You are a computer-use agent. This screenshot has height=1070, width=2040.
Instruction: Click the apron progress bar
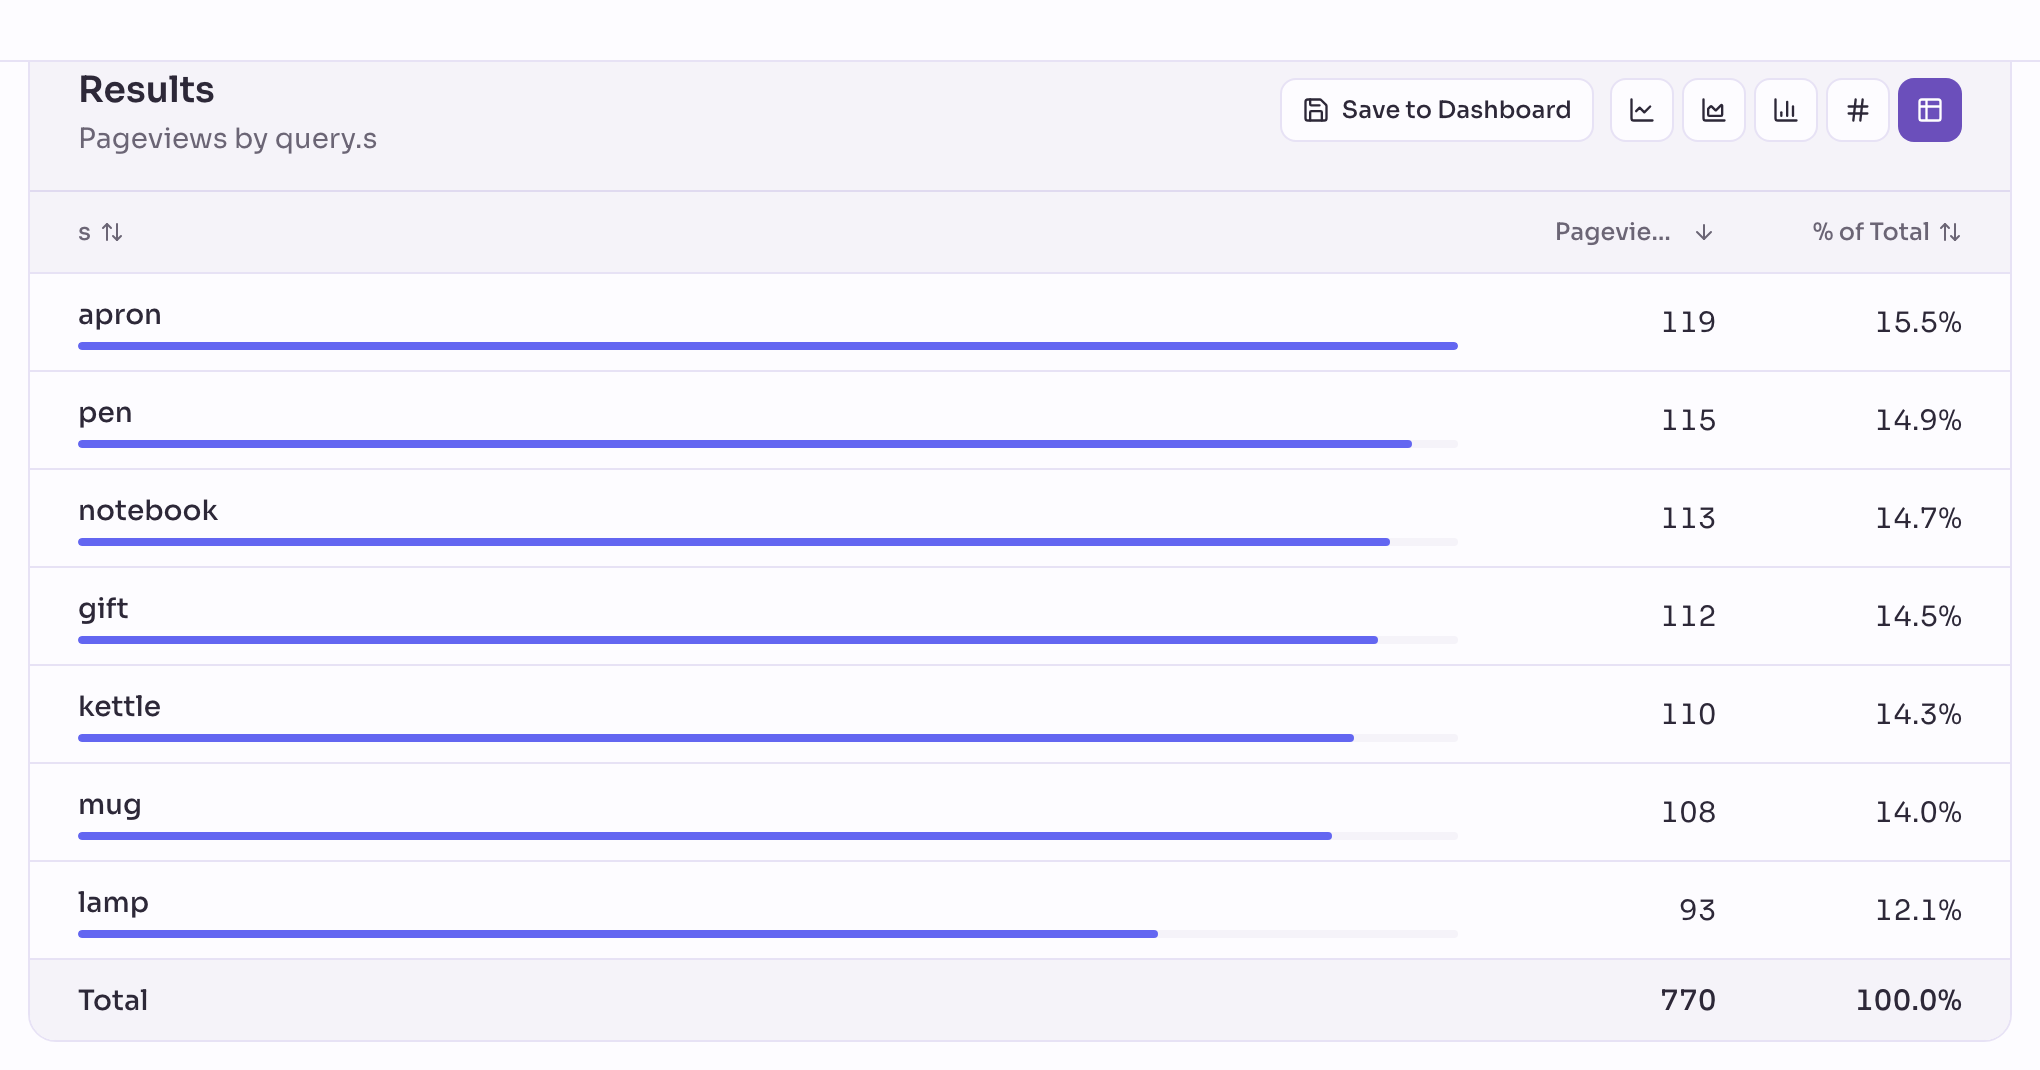click(x=768, y=346)
